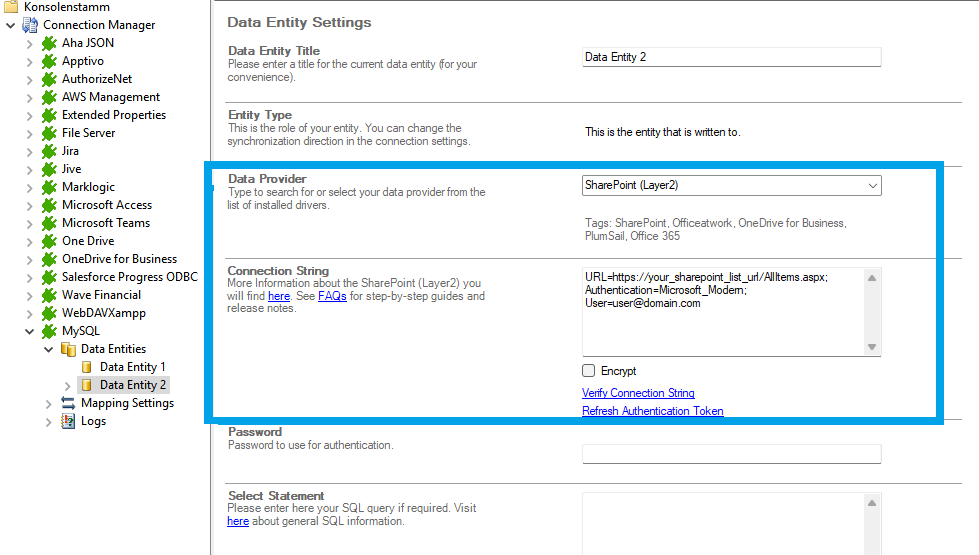The image size is (979, 555).
Task: Select the Apptivo tree label
Action: [x=82, y=61]
